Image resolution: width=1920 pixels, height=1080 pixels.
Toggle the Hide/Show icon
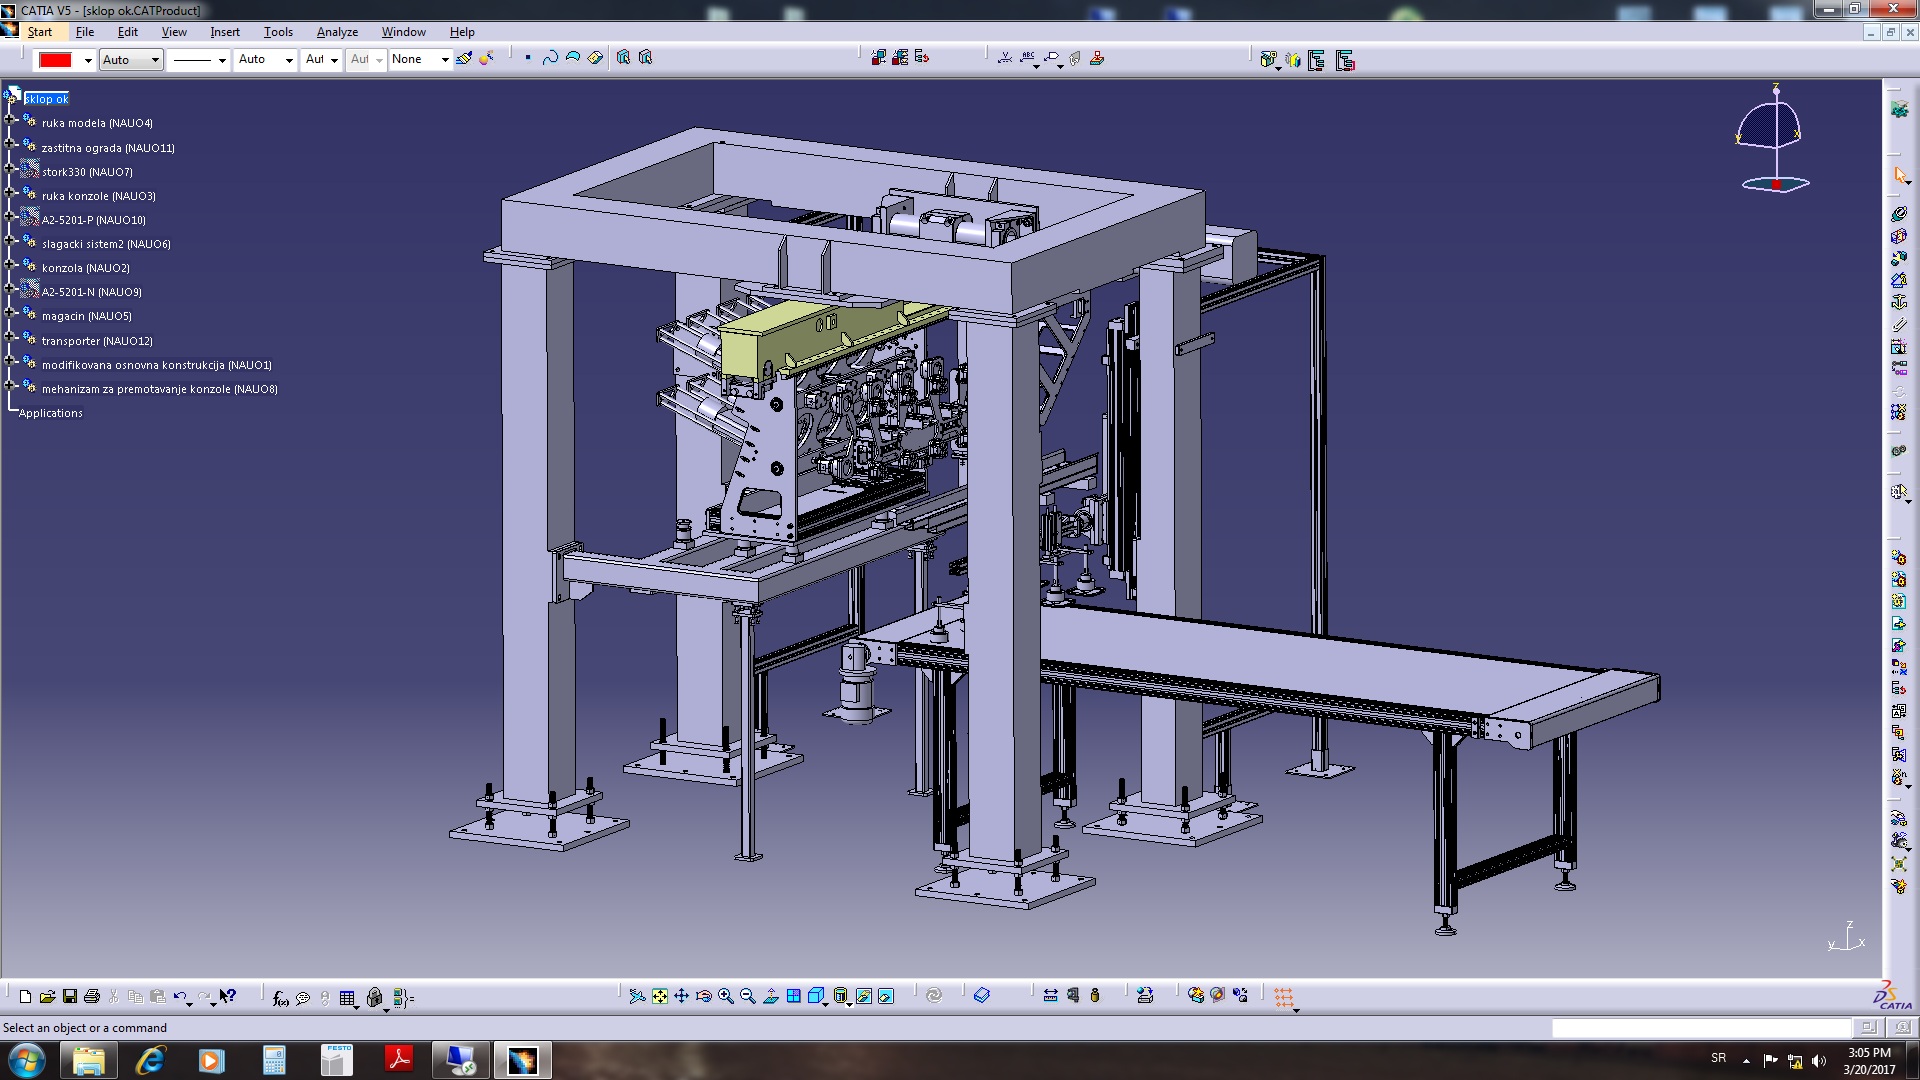coord(864,996)
